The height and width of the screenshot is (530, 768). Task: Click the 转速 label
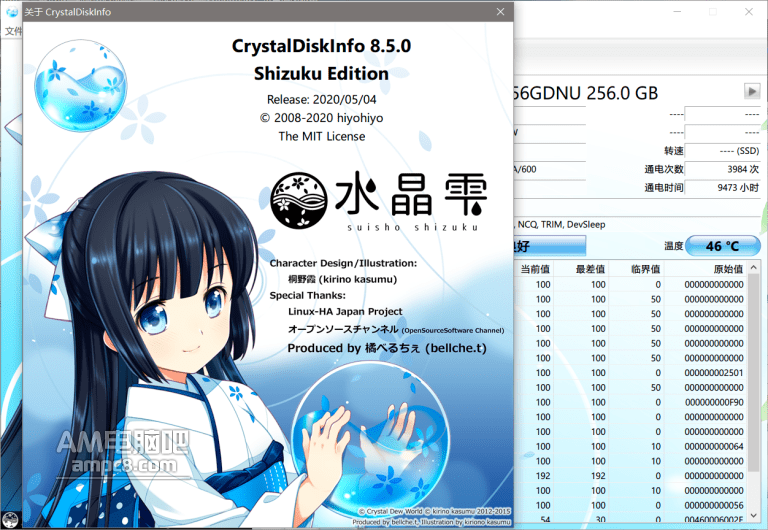(x=673, y=151)
